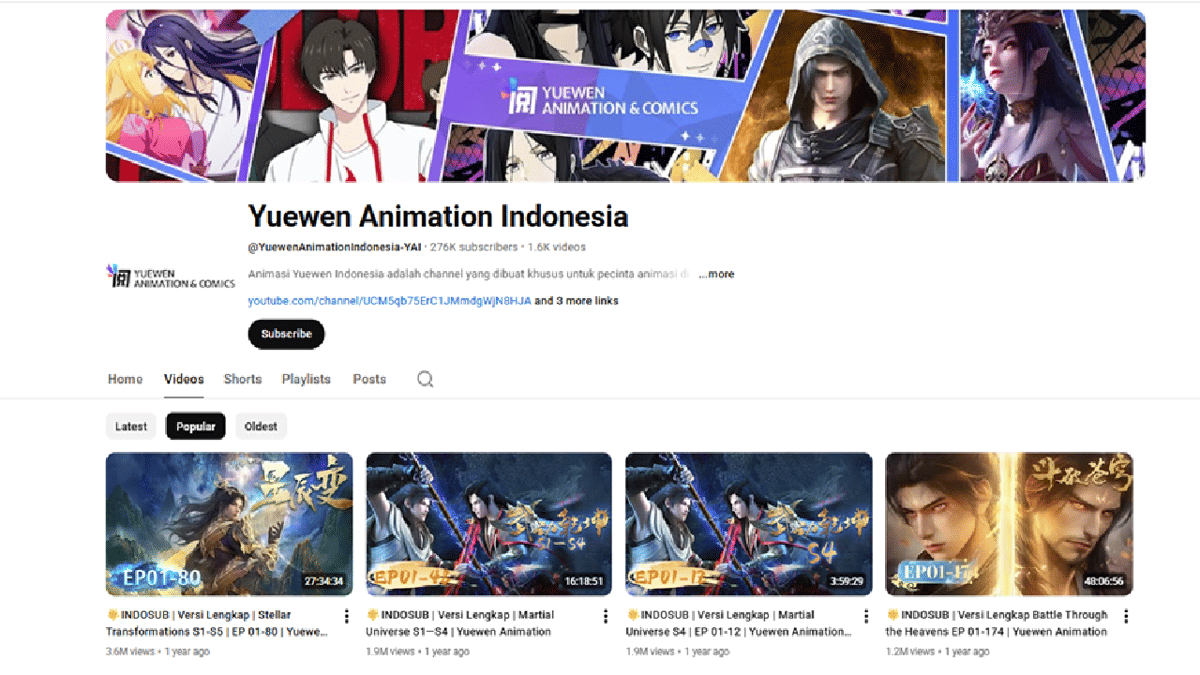
Task: Open the Playlists tab
Action: pos(306,379)
